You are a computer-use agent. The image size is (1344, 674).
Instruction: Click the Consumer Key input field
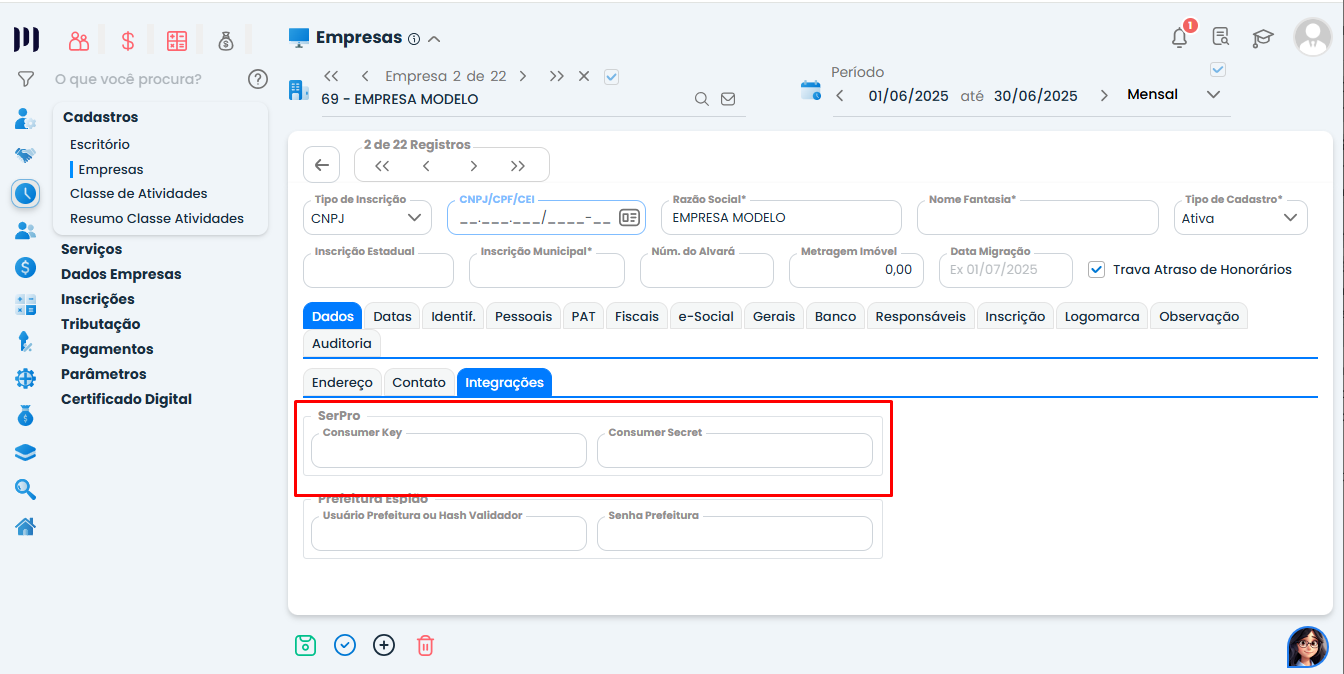(x=449, y=450)
